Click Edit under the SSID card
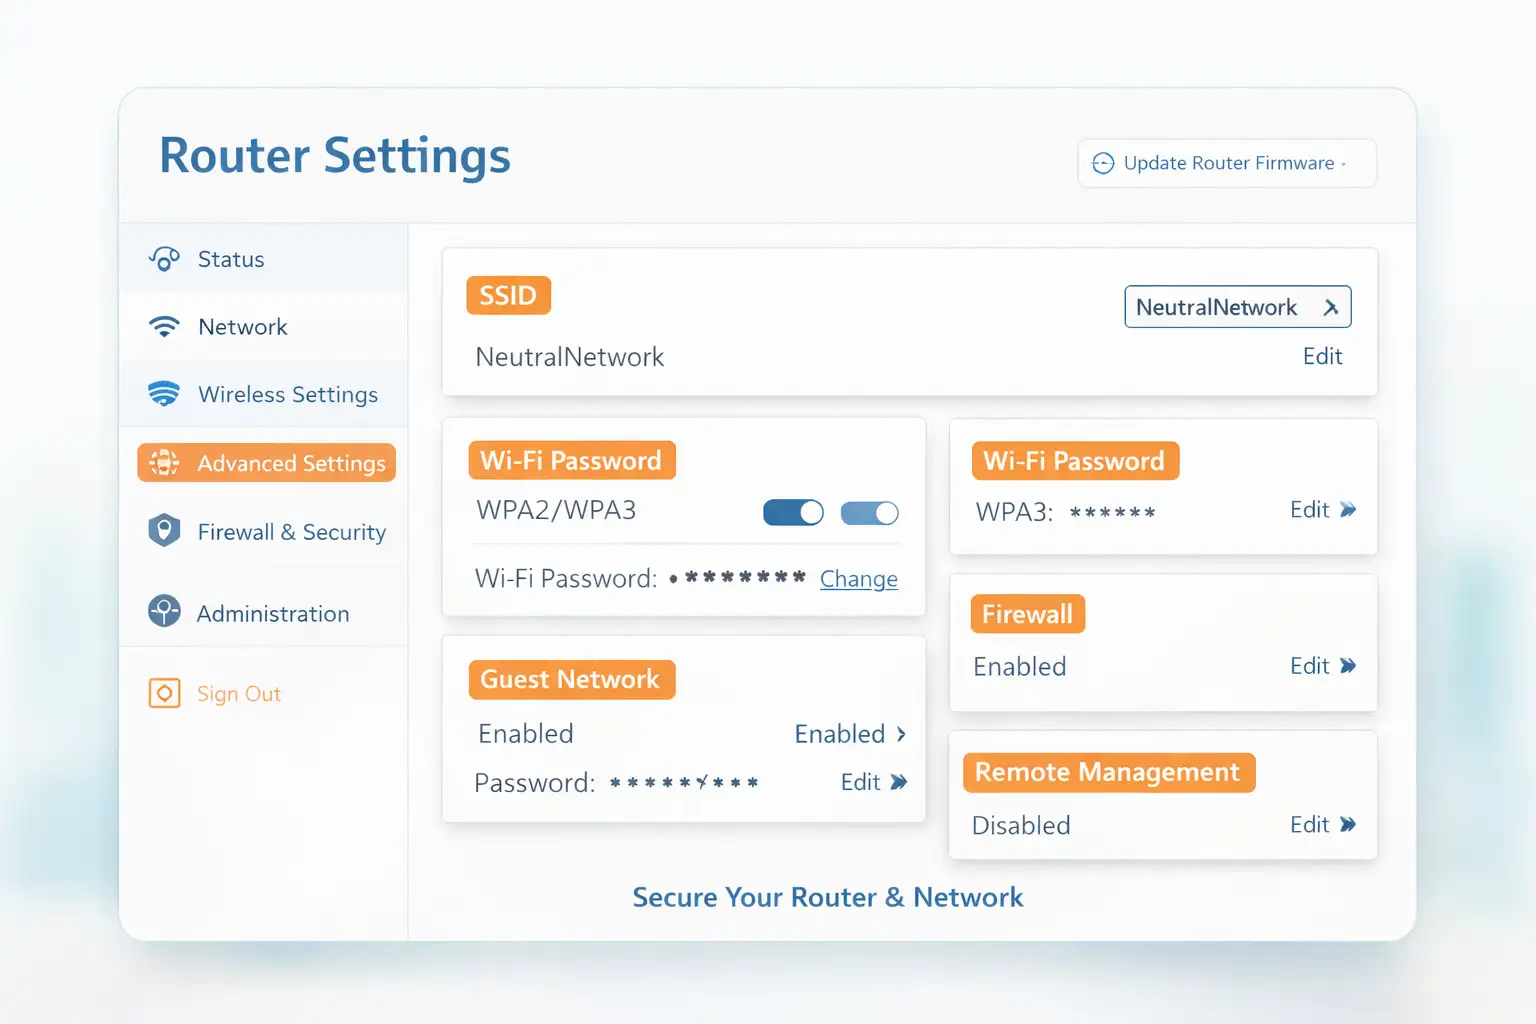1536x1024 pixels. click(x=1322, y=356)
